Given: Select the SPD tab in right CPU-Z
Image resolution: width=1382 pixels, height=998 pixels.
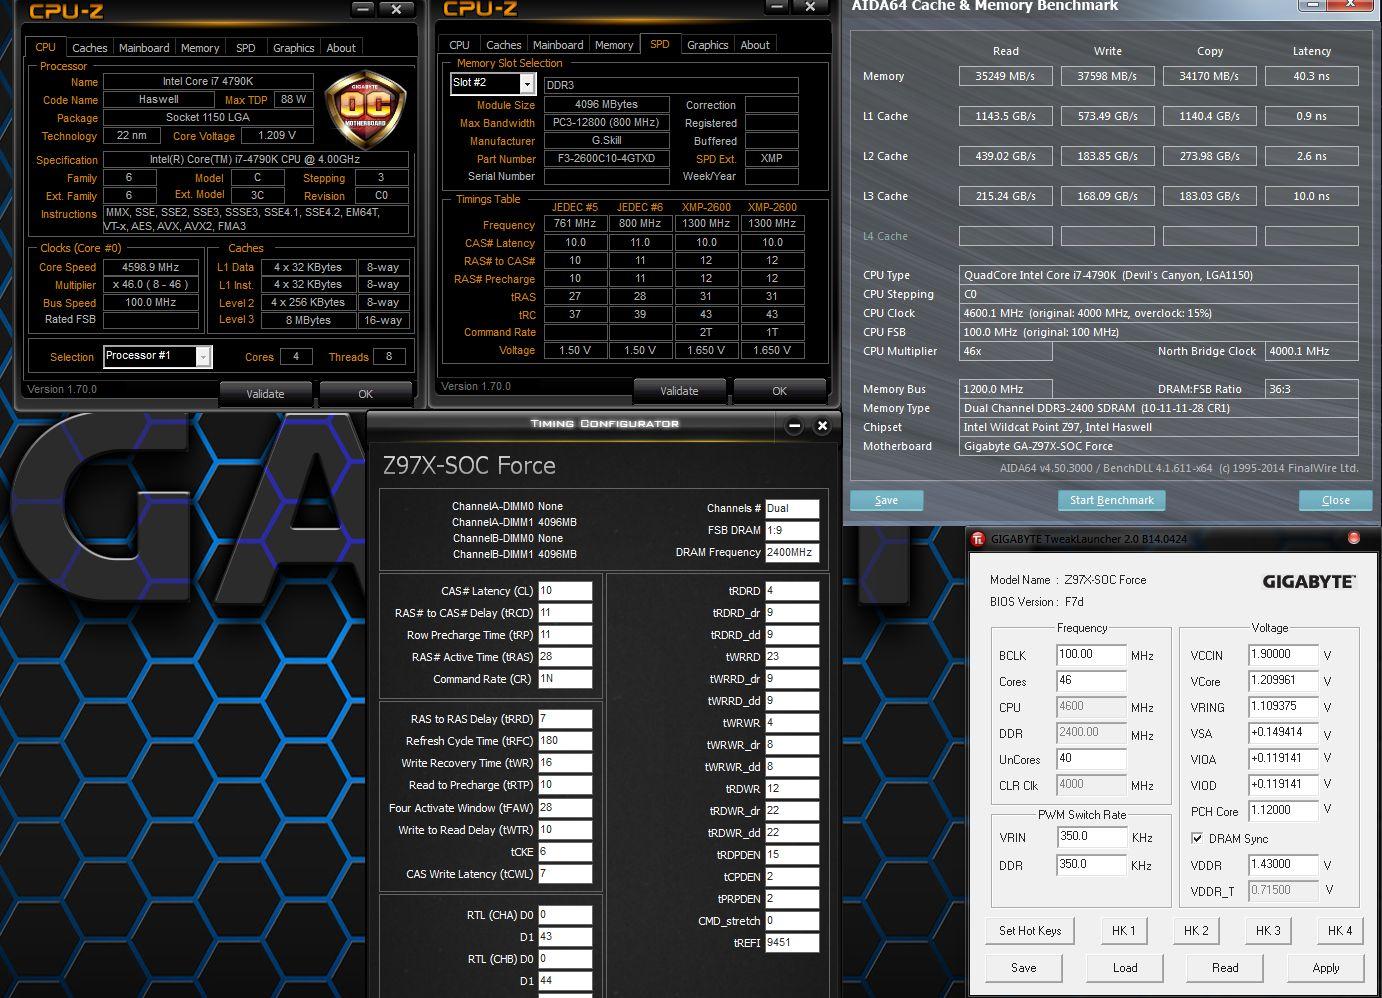Looking at the screenshot, I should tap(660, 44).
